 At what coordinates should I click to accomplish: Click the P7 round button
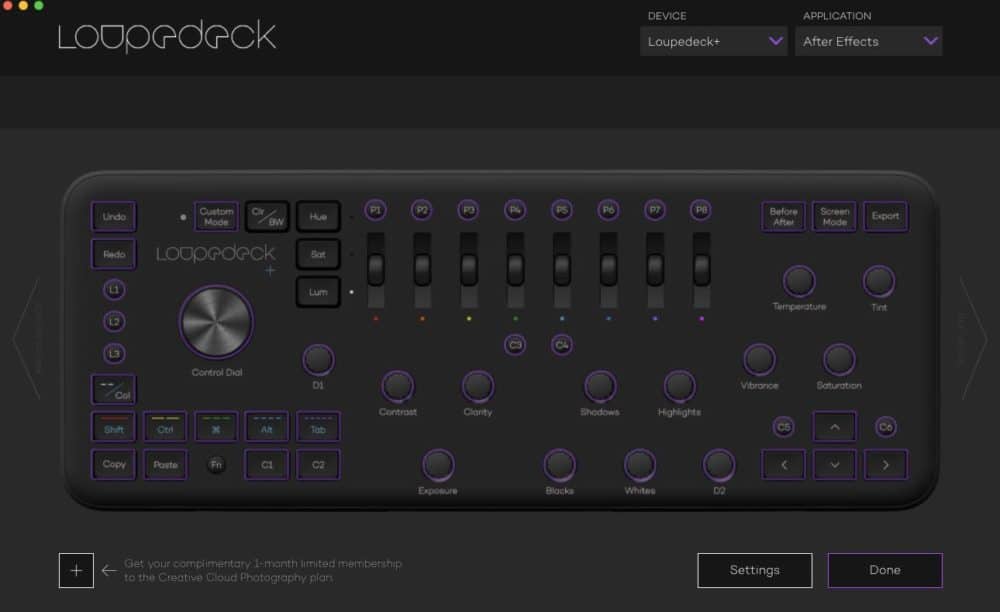[x=655, y=210]
